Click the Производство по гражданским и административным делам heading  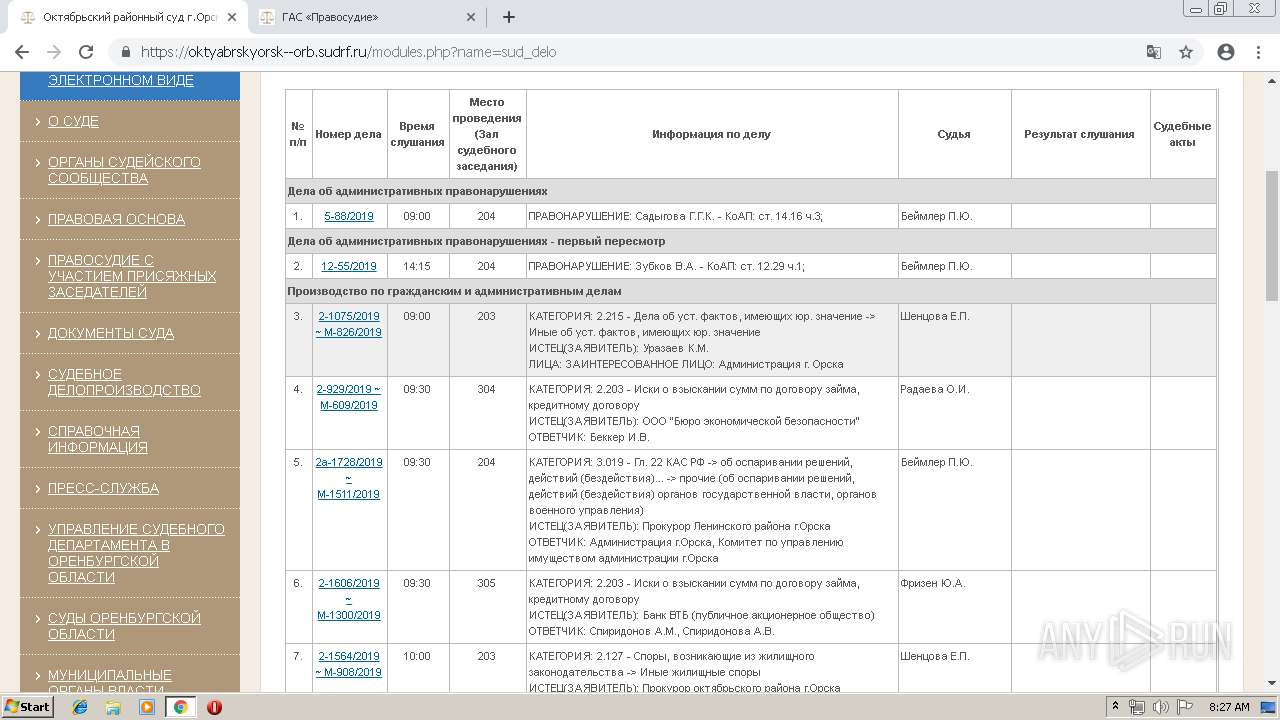455,291
